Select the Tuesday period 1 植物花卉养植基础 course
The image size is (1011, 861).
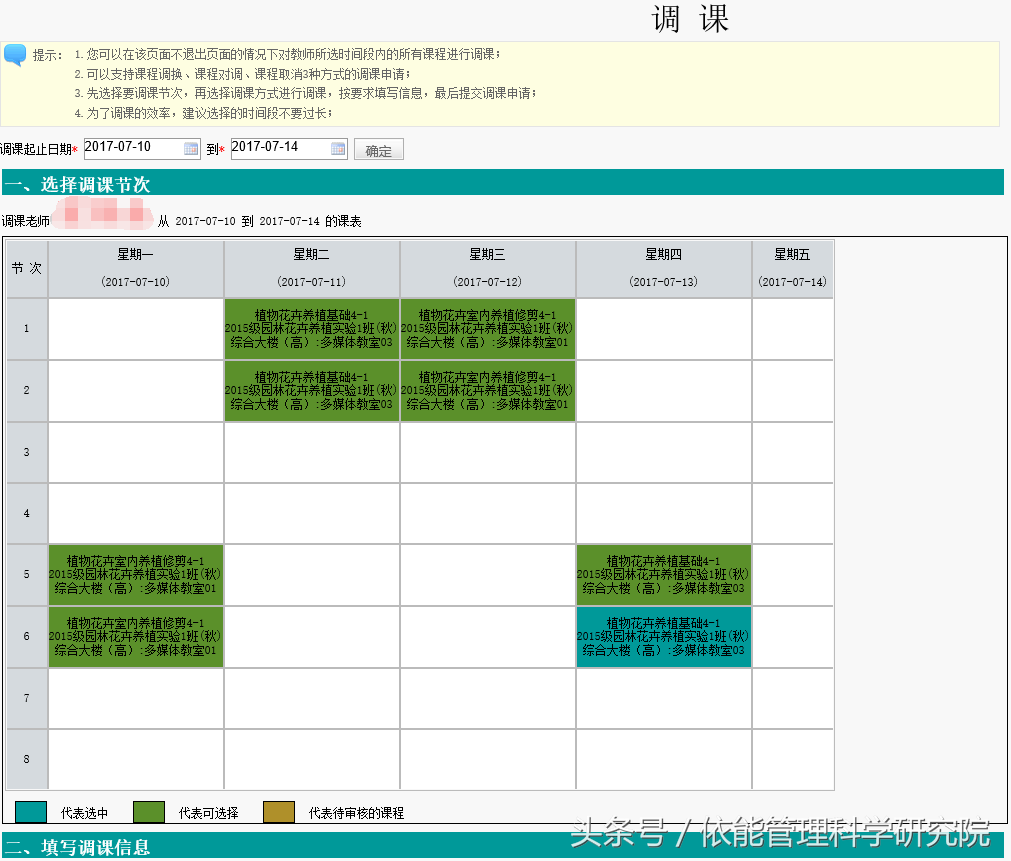tap(311, 328)
